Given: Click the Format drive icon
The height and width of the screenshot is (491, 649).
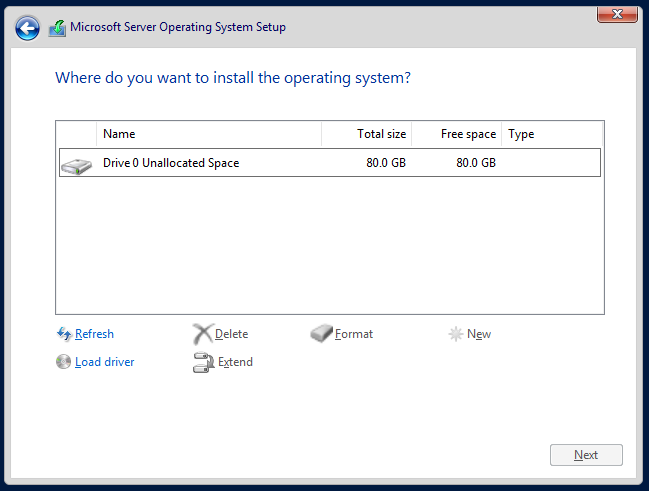Looking at the screenshot, I should pos(322,333).
